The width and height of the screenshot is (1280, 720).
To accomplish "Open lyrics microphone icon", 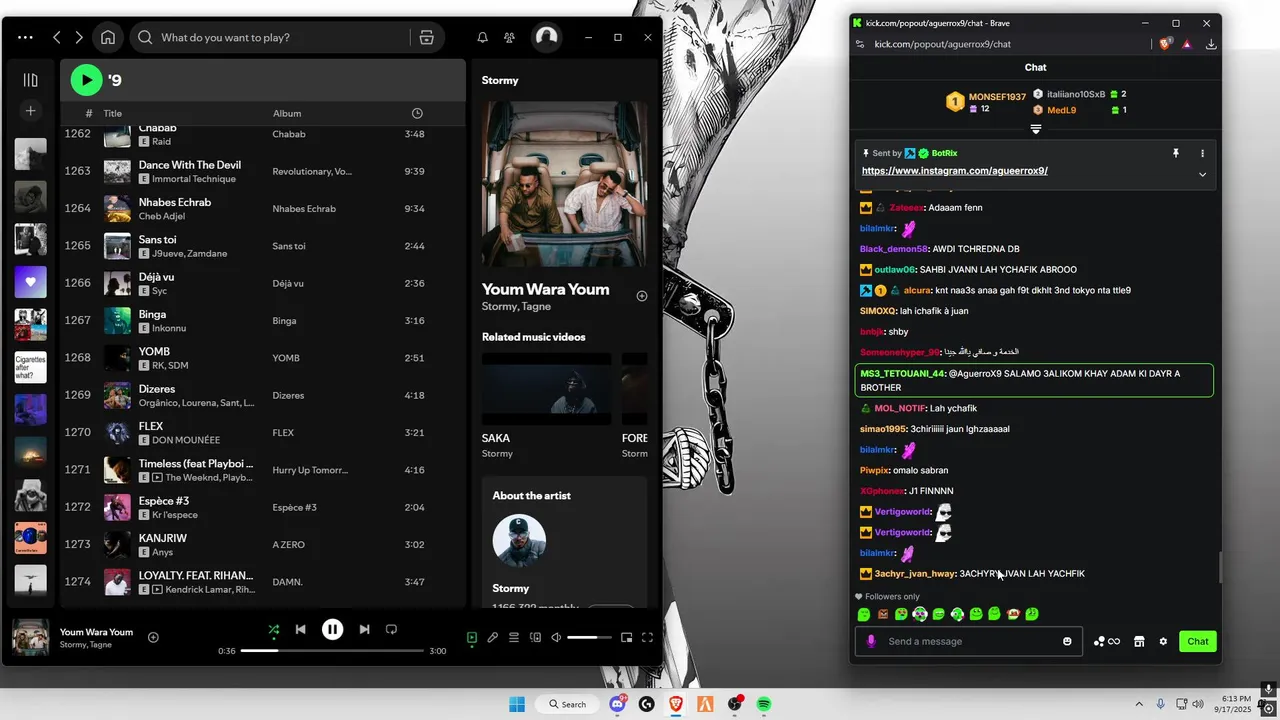I will point(493,637).
